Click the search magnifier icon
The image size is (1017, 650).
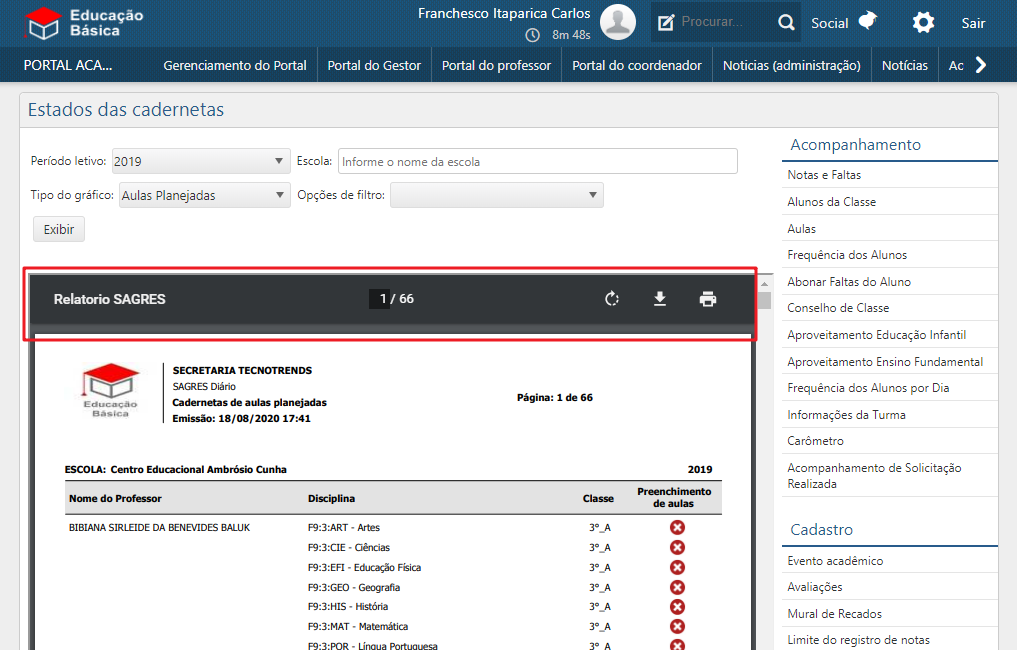[x=786, y=23]
